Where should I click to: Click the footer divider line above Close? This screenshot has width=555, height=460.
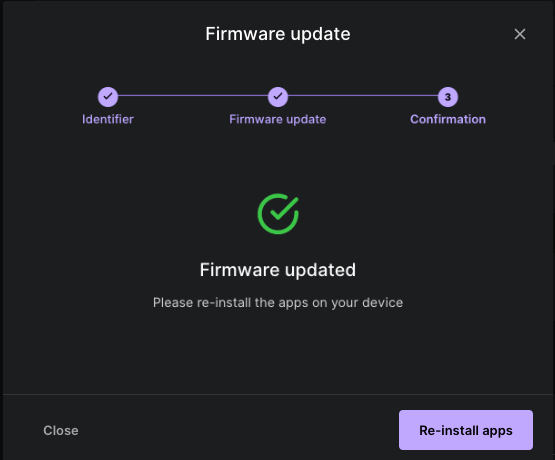(278, 394)
